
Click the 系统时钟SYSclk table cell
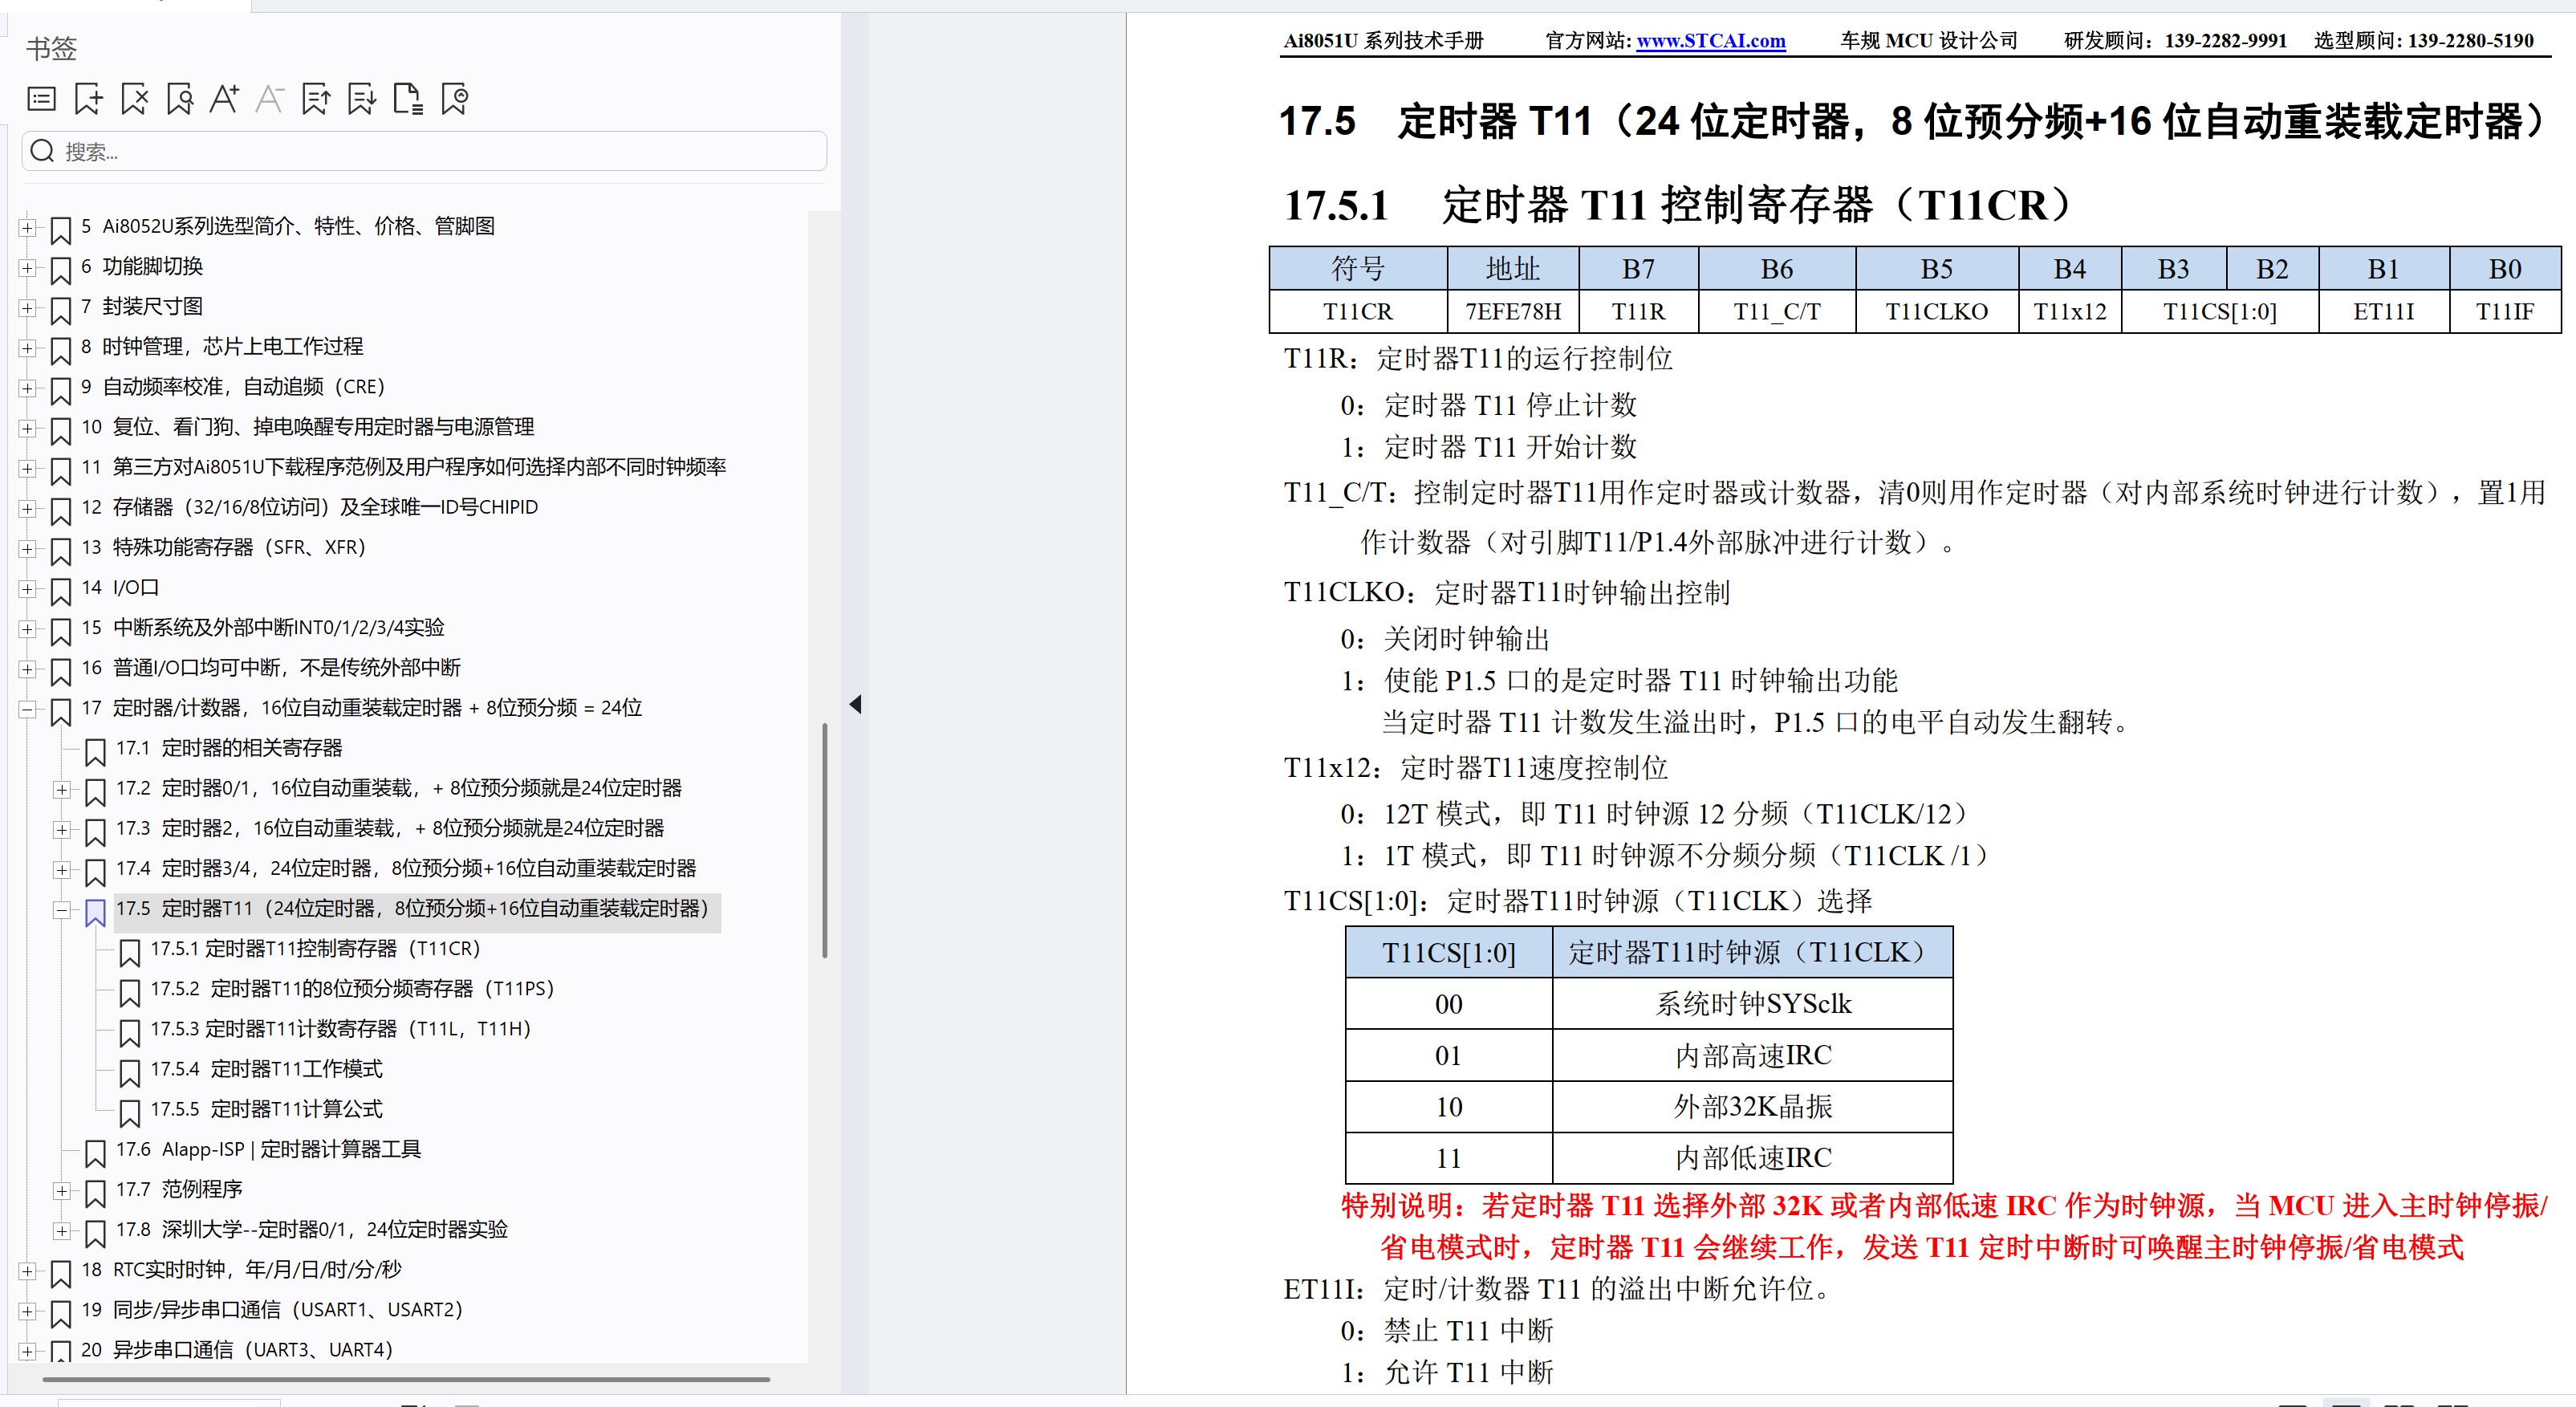[1752, 1004]
